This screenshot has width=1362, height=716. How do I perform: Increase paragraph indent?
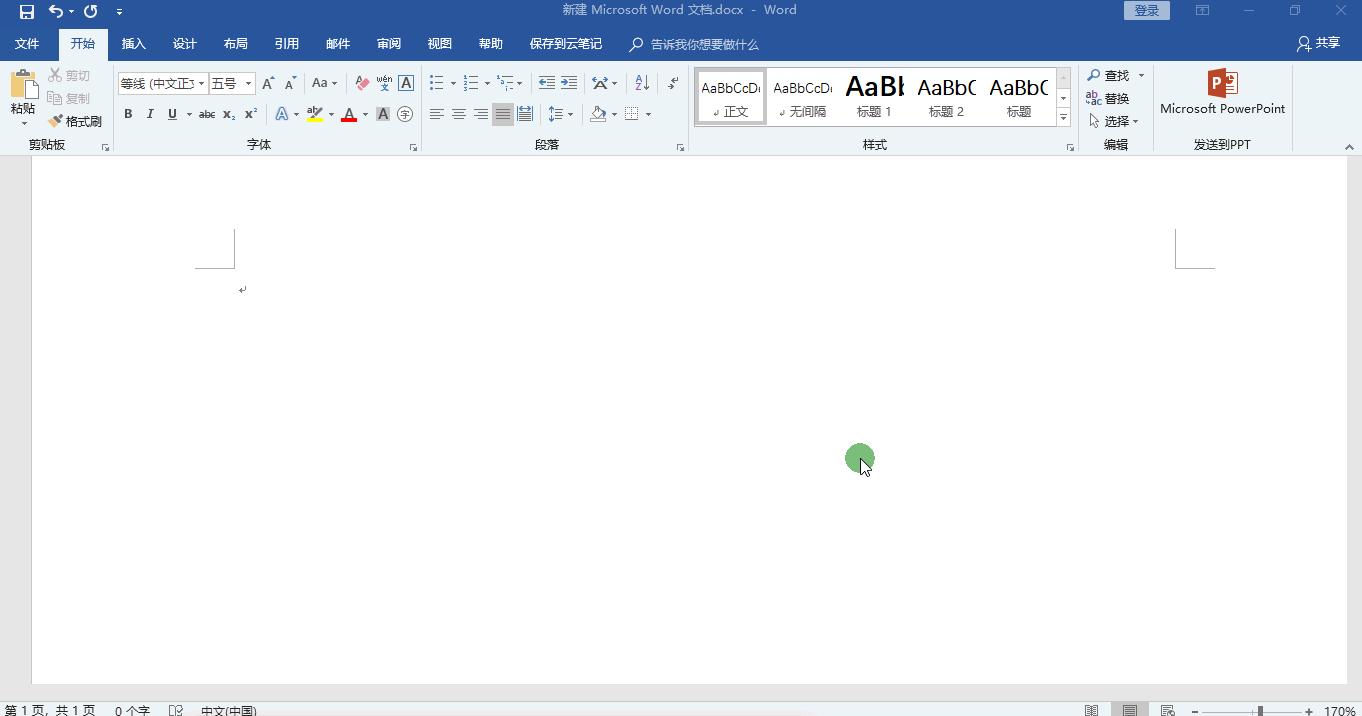click(x=568, y=83)
